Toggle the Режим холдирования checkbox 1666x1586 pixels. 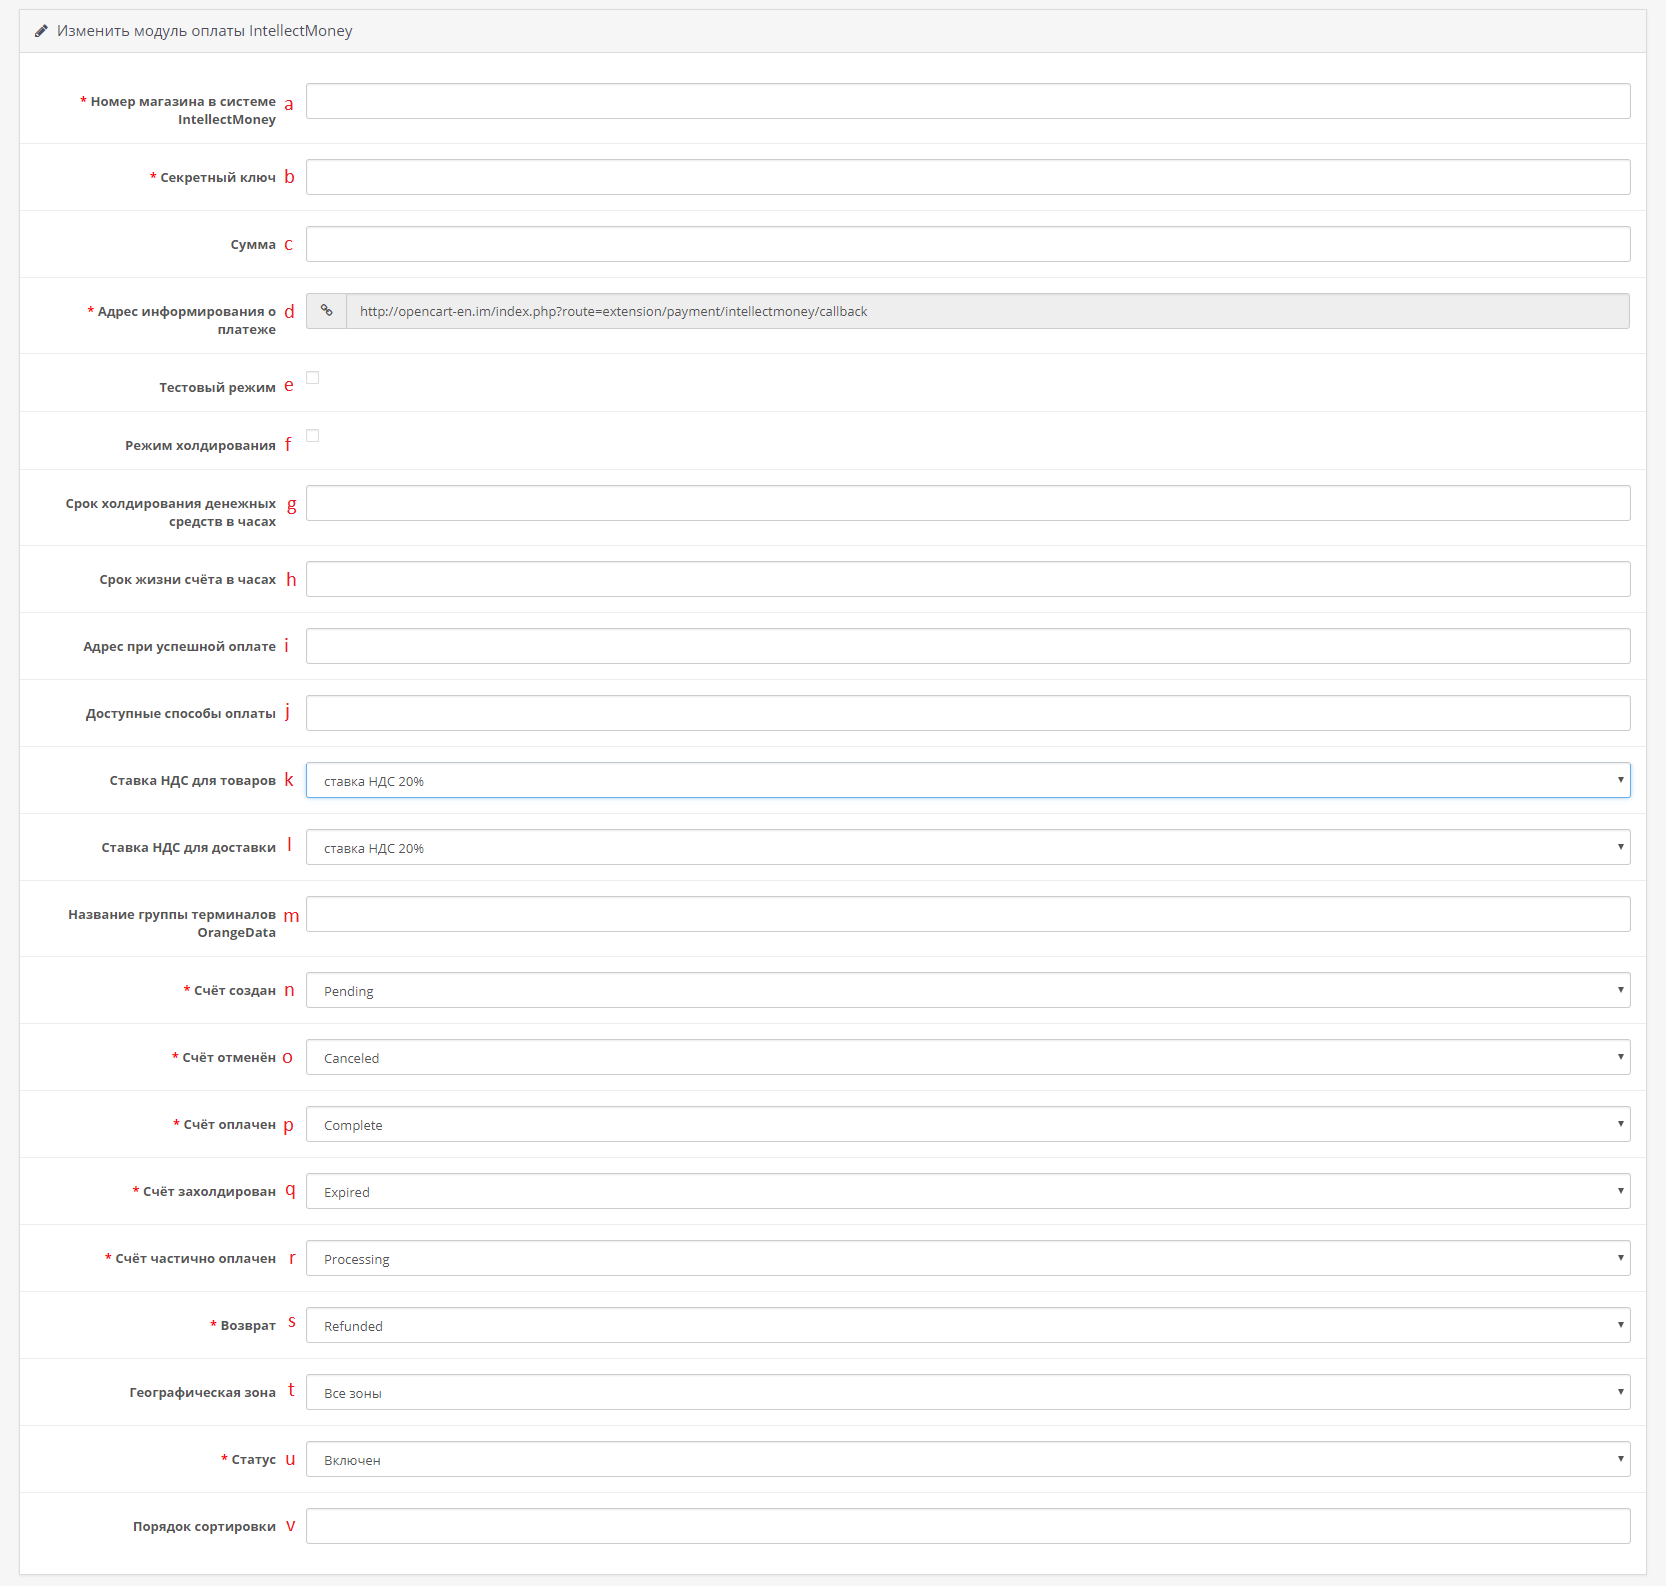(x=313, y=436)
